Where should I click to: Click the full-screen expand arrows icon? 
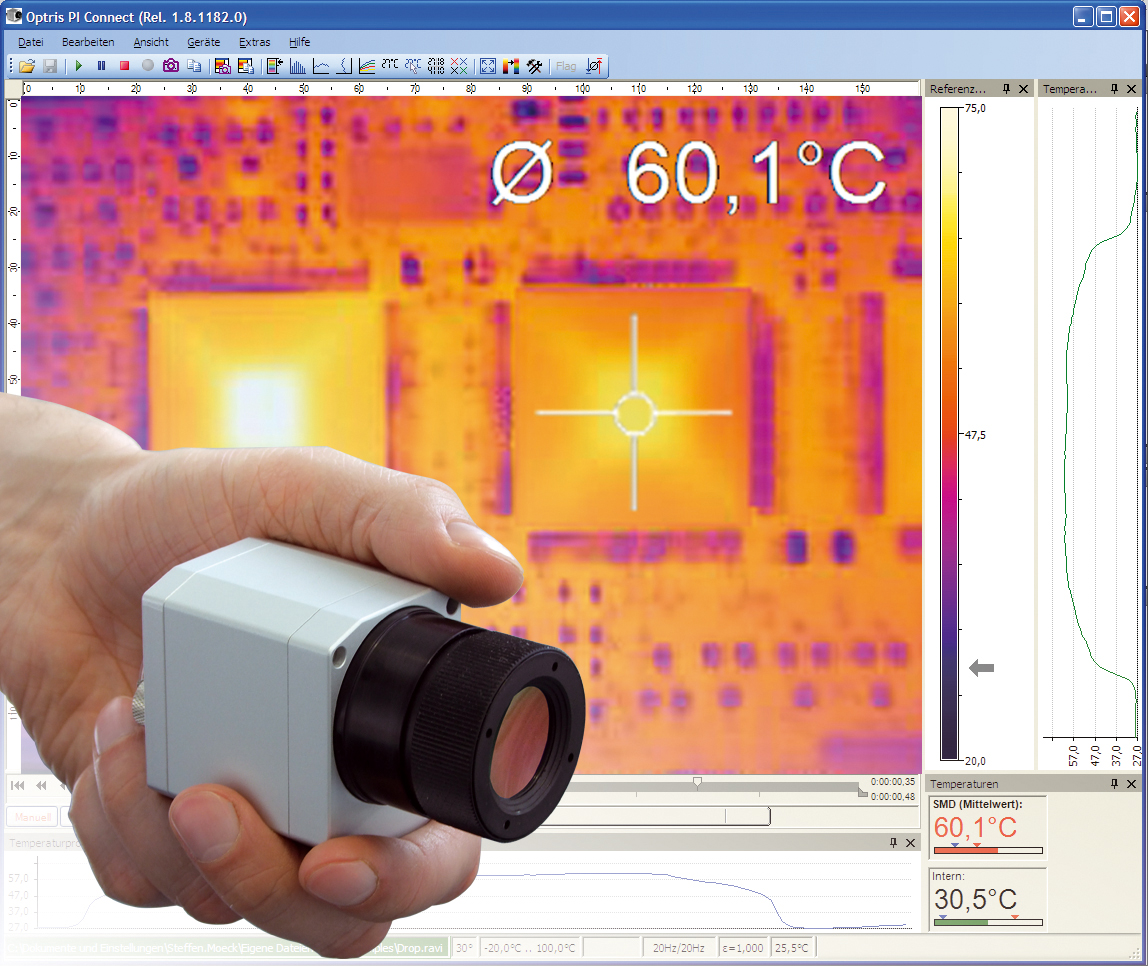coord(488,66)
